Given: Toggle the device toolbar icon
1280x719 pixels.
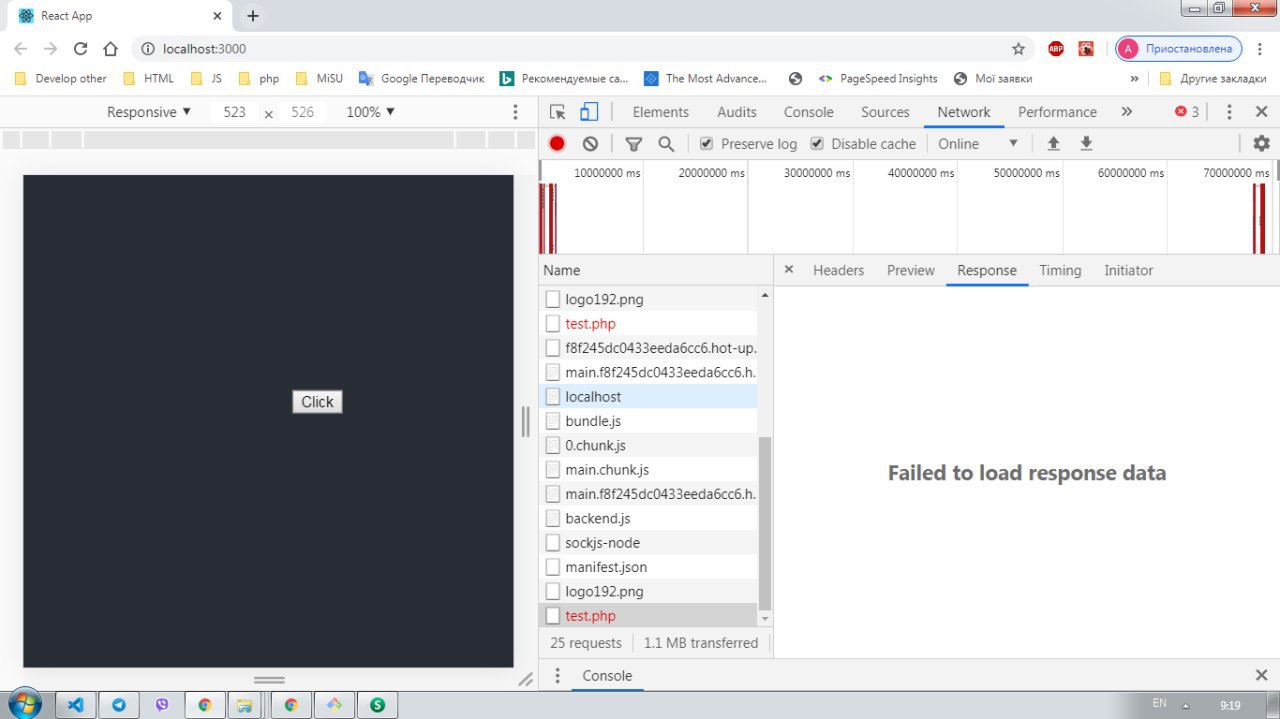Looking at the screenshot, I should click(589, 112).
